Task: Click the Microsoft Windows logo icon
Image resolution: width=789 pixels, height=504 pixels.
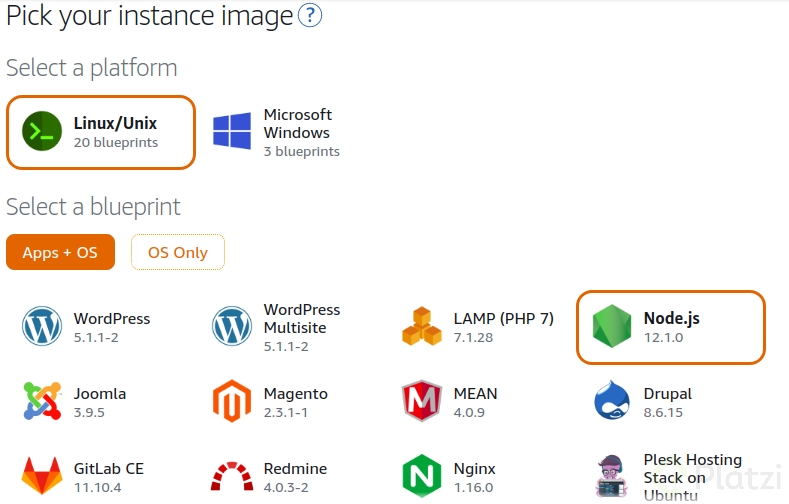Action: tap(232, 131)
